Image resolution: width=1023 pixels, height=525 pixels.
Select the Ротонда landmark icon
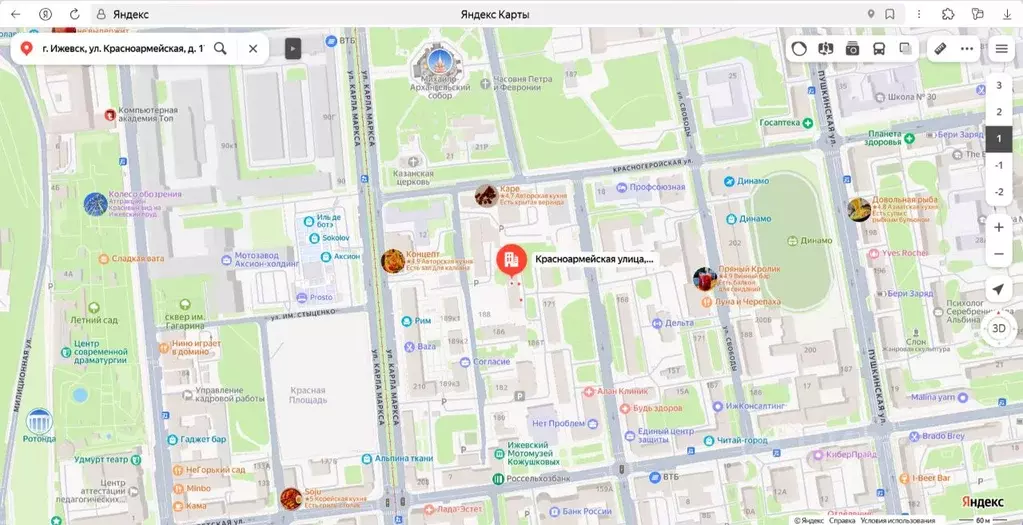coord(39,421)
